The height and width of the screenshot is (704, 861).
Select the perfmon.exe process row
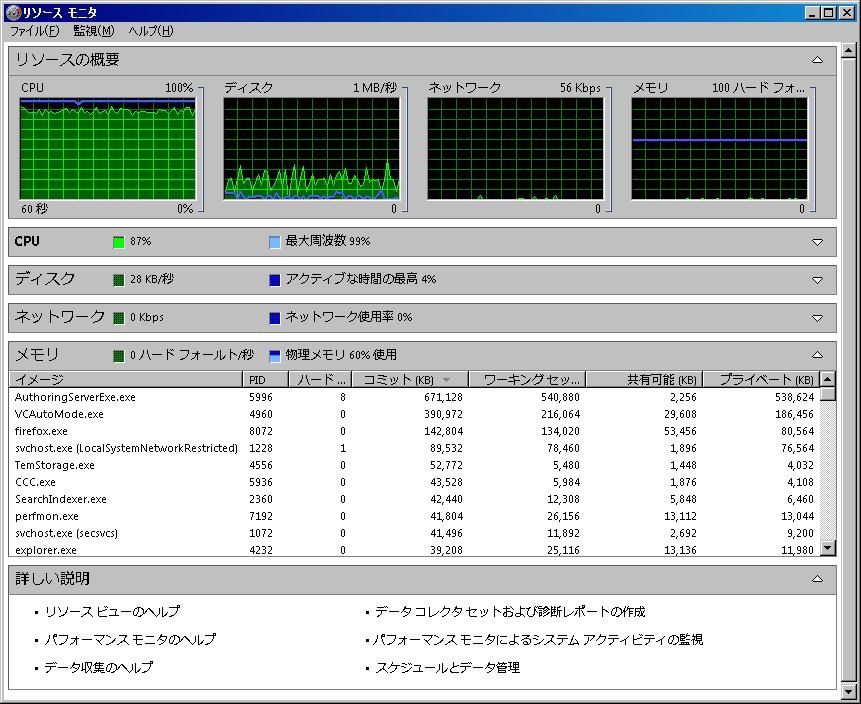pos(415,516)
